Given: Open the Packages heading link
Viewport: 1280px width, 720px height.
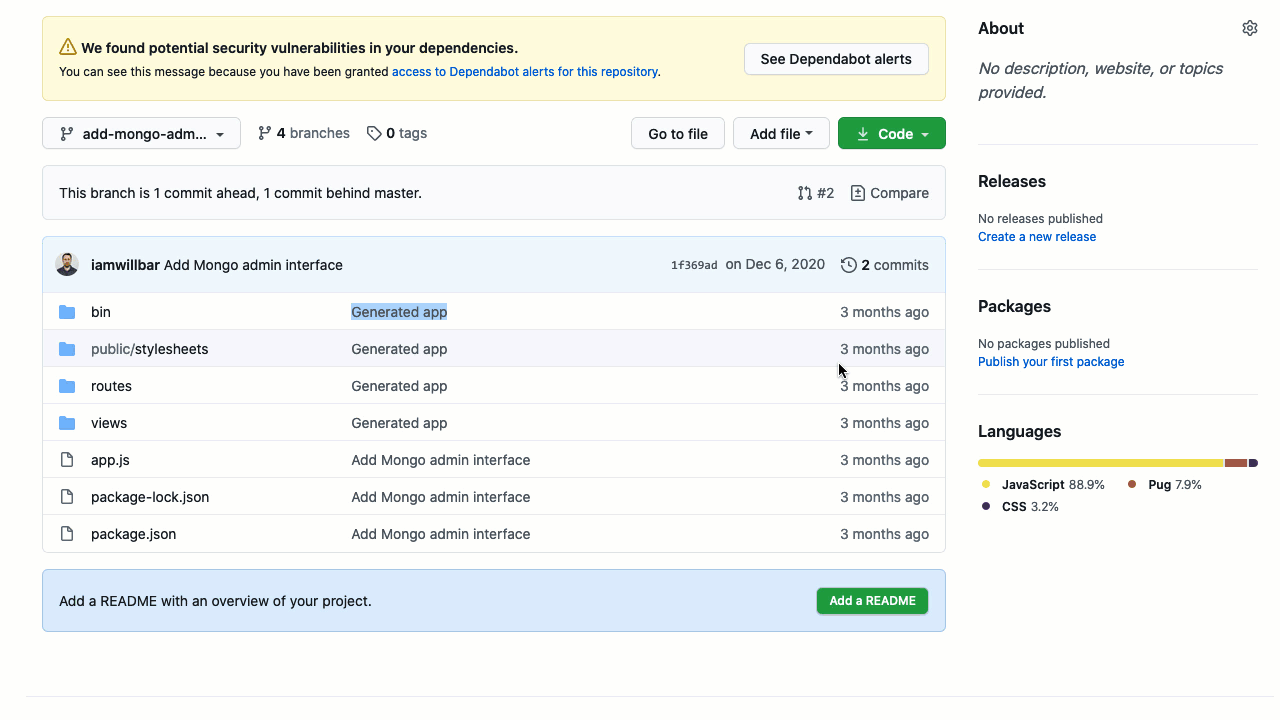Looking at the screenshot, I should pyautogui.click(x=1014, y=306).
